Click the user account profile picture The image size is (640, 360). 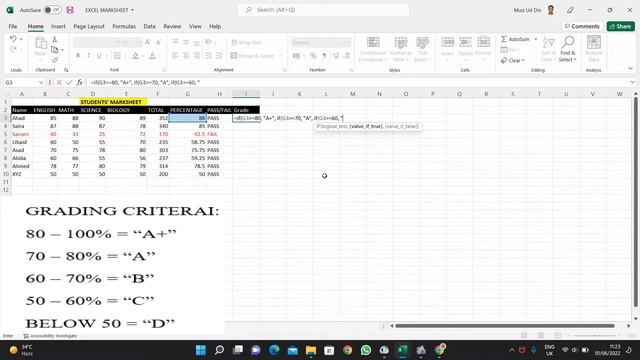click(551, 10)
